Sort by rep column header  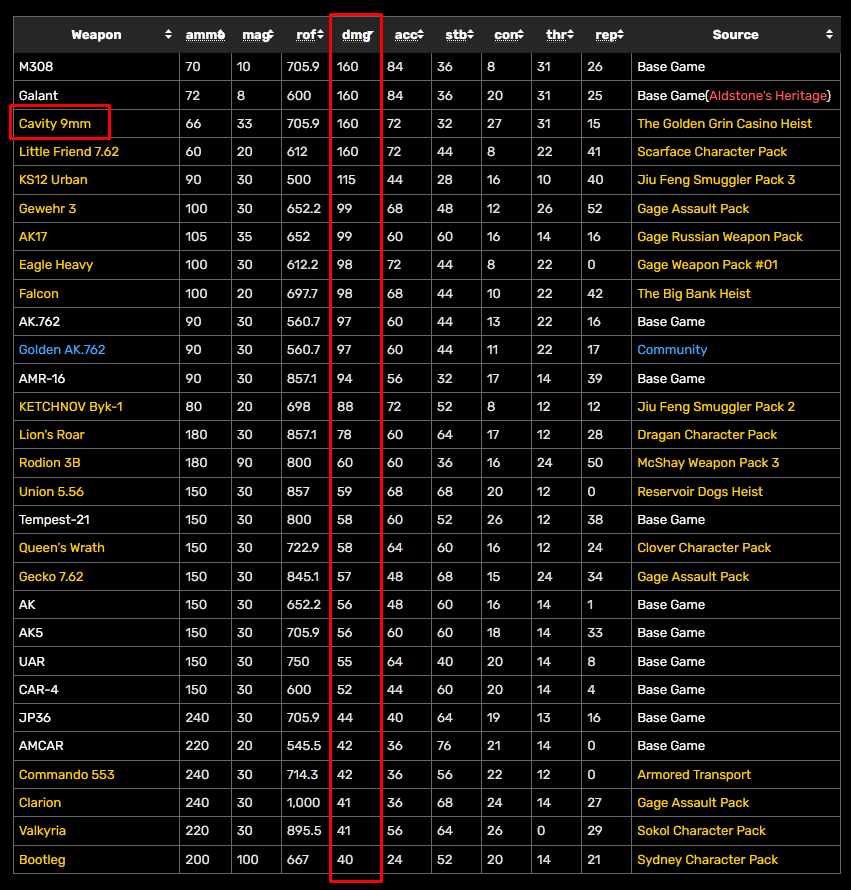point(606,35)
